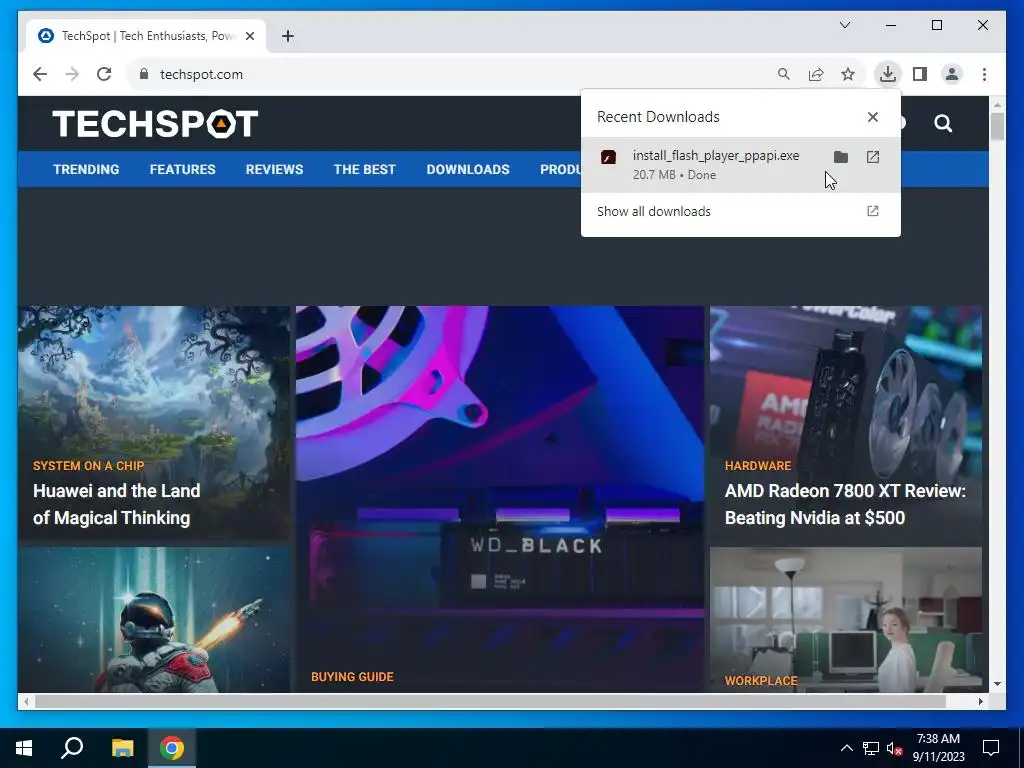1024x768 pixels.
Task: Open the TechSpot site search icon
Action: (942, 123)
